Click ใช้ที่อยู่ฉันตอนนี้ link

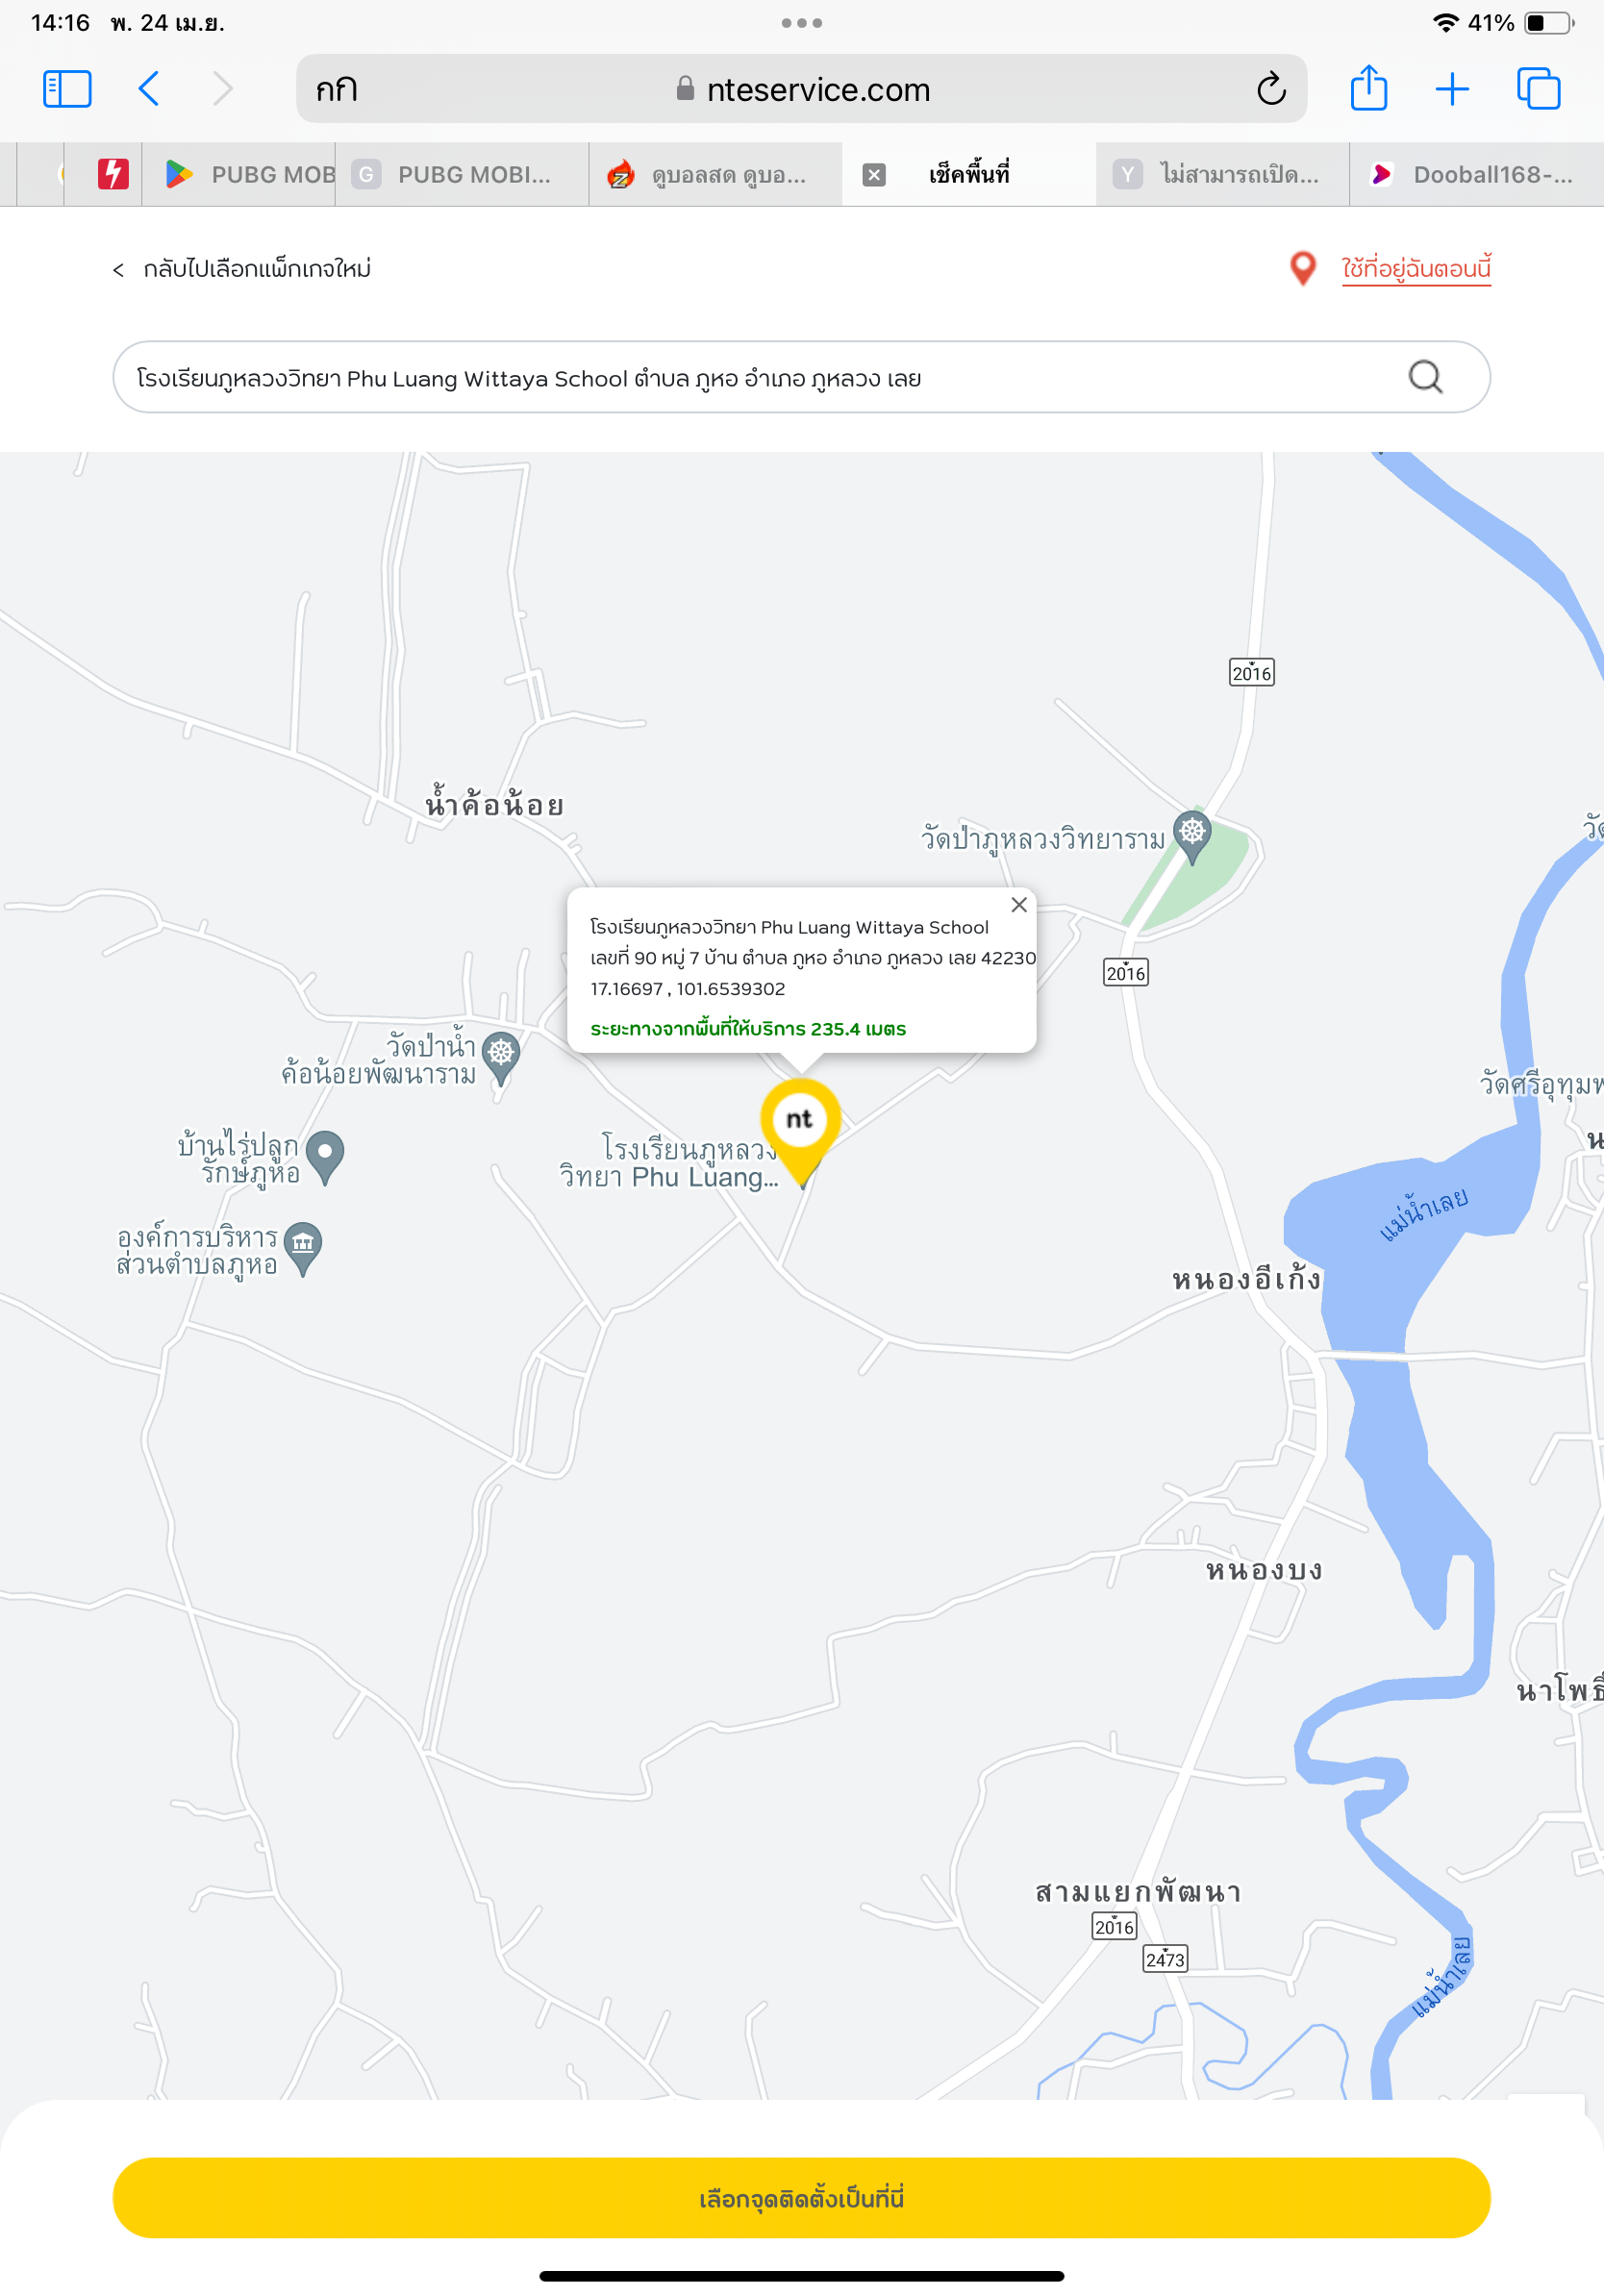tap(1415, 269)
